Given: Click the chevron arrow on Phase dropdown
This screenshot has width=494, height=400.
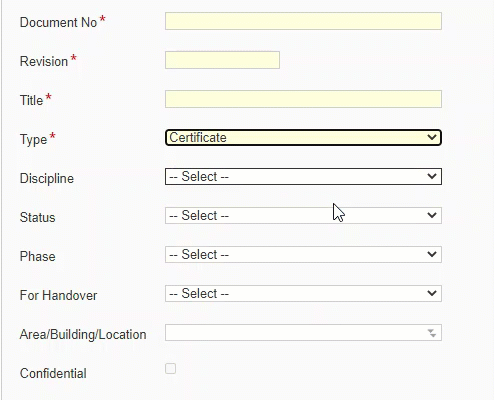Looking at the screenshot, I should 432,254.
